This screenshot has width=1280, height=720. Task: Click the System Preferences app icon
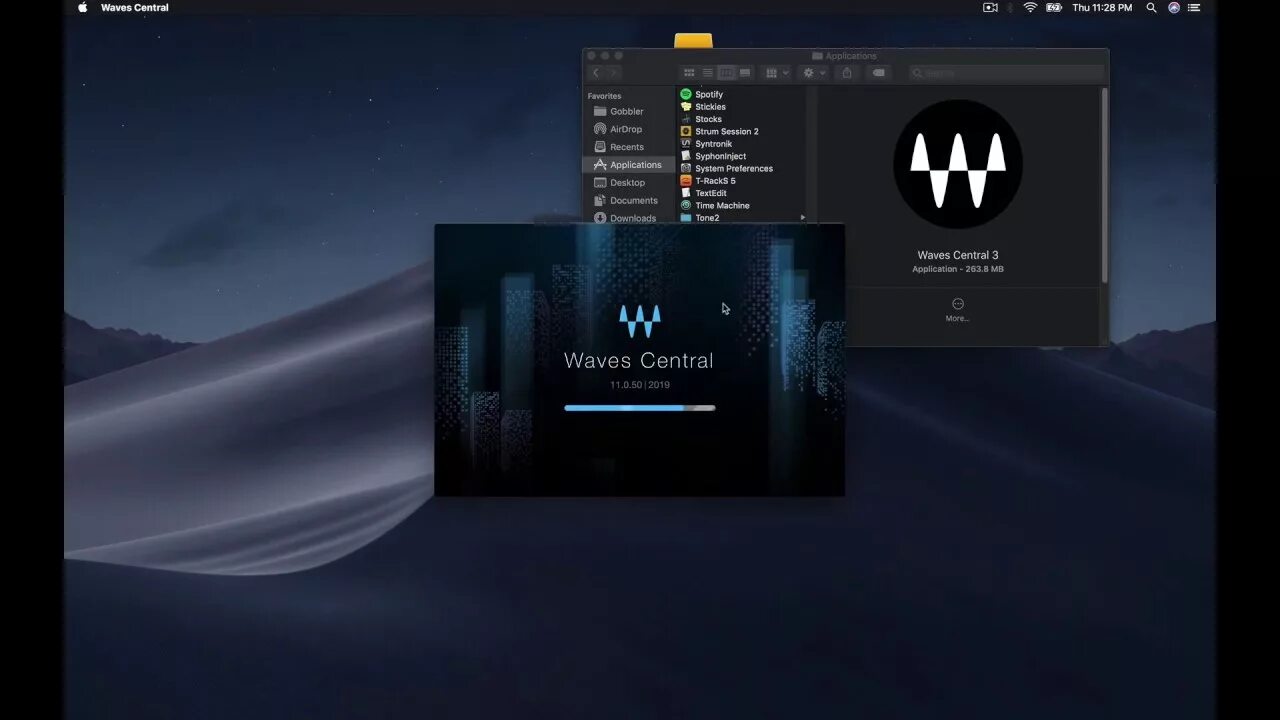coord(686,168)
